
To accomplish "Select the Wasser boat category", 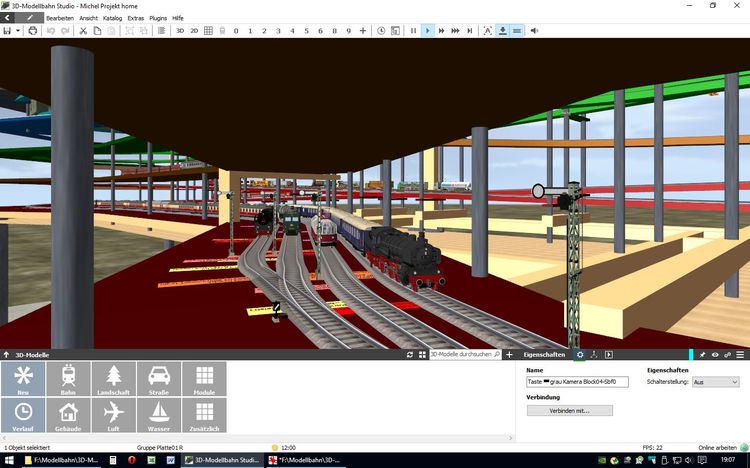I will (x=158, y=415).
